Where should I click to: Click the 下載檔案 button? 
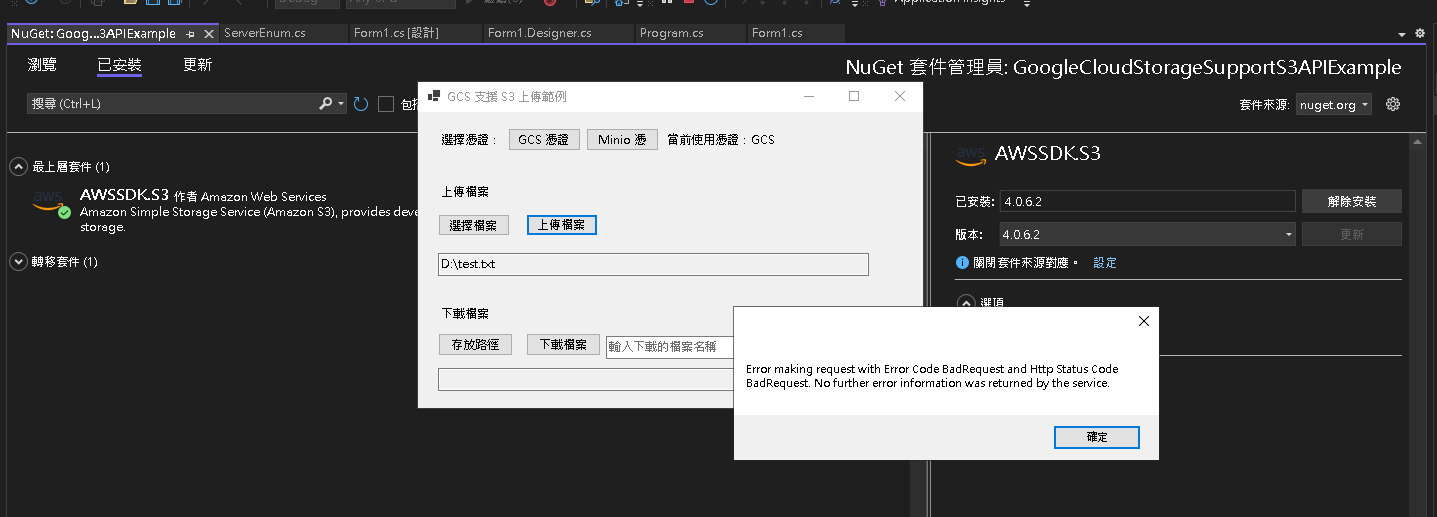563,345
